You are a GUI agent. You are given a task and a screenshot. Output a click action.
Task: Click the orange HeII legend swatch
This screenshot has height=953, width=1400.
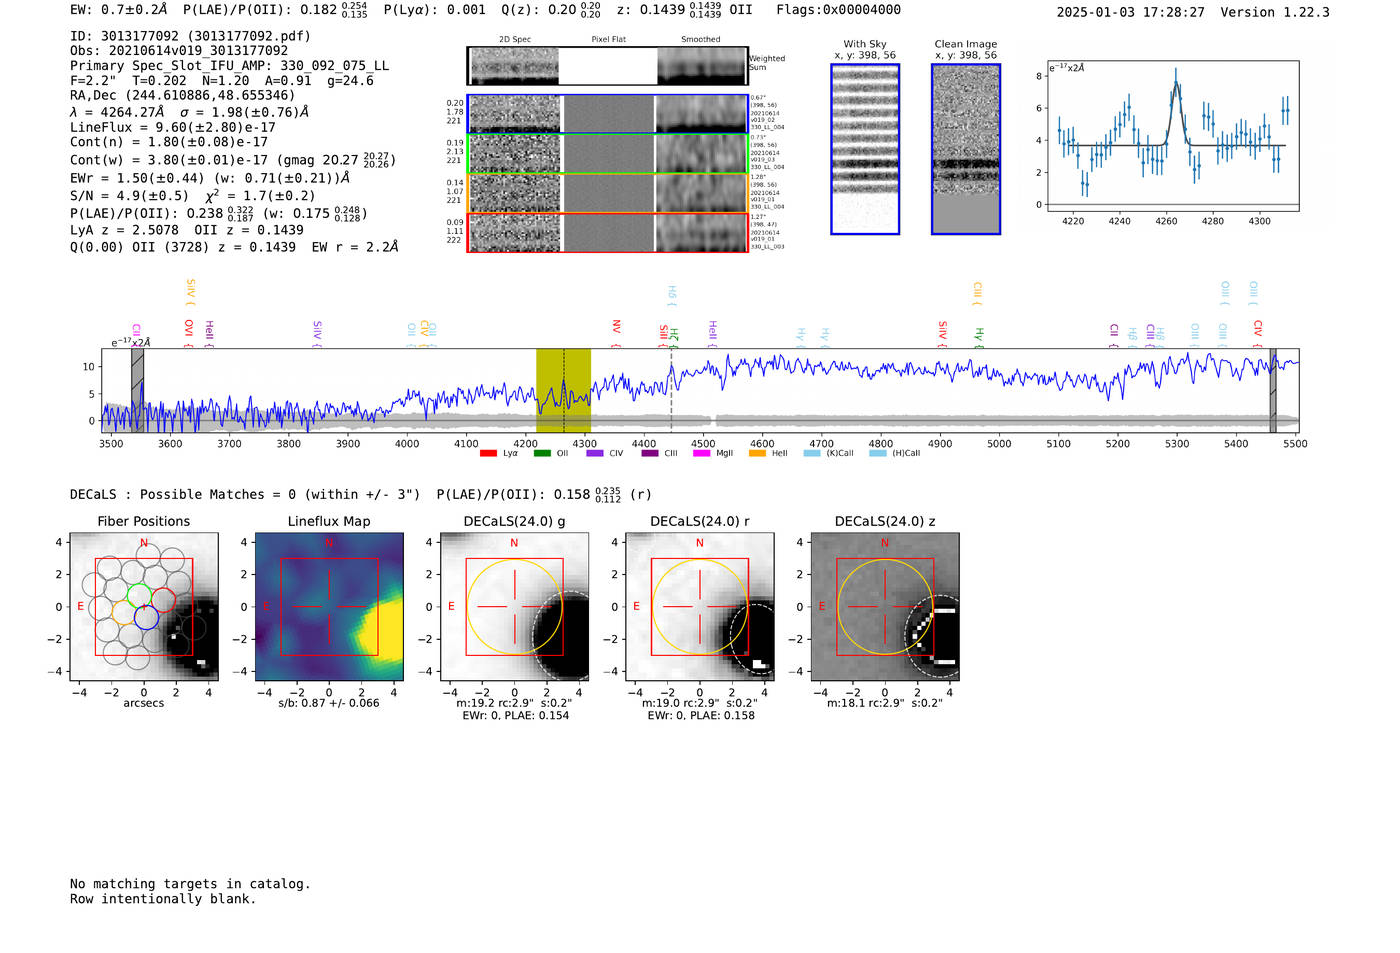pyautogui.click(x=757, y=454)
